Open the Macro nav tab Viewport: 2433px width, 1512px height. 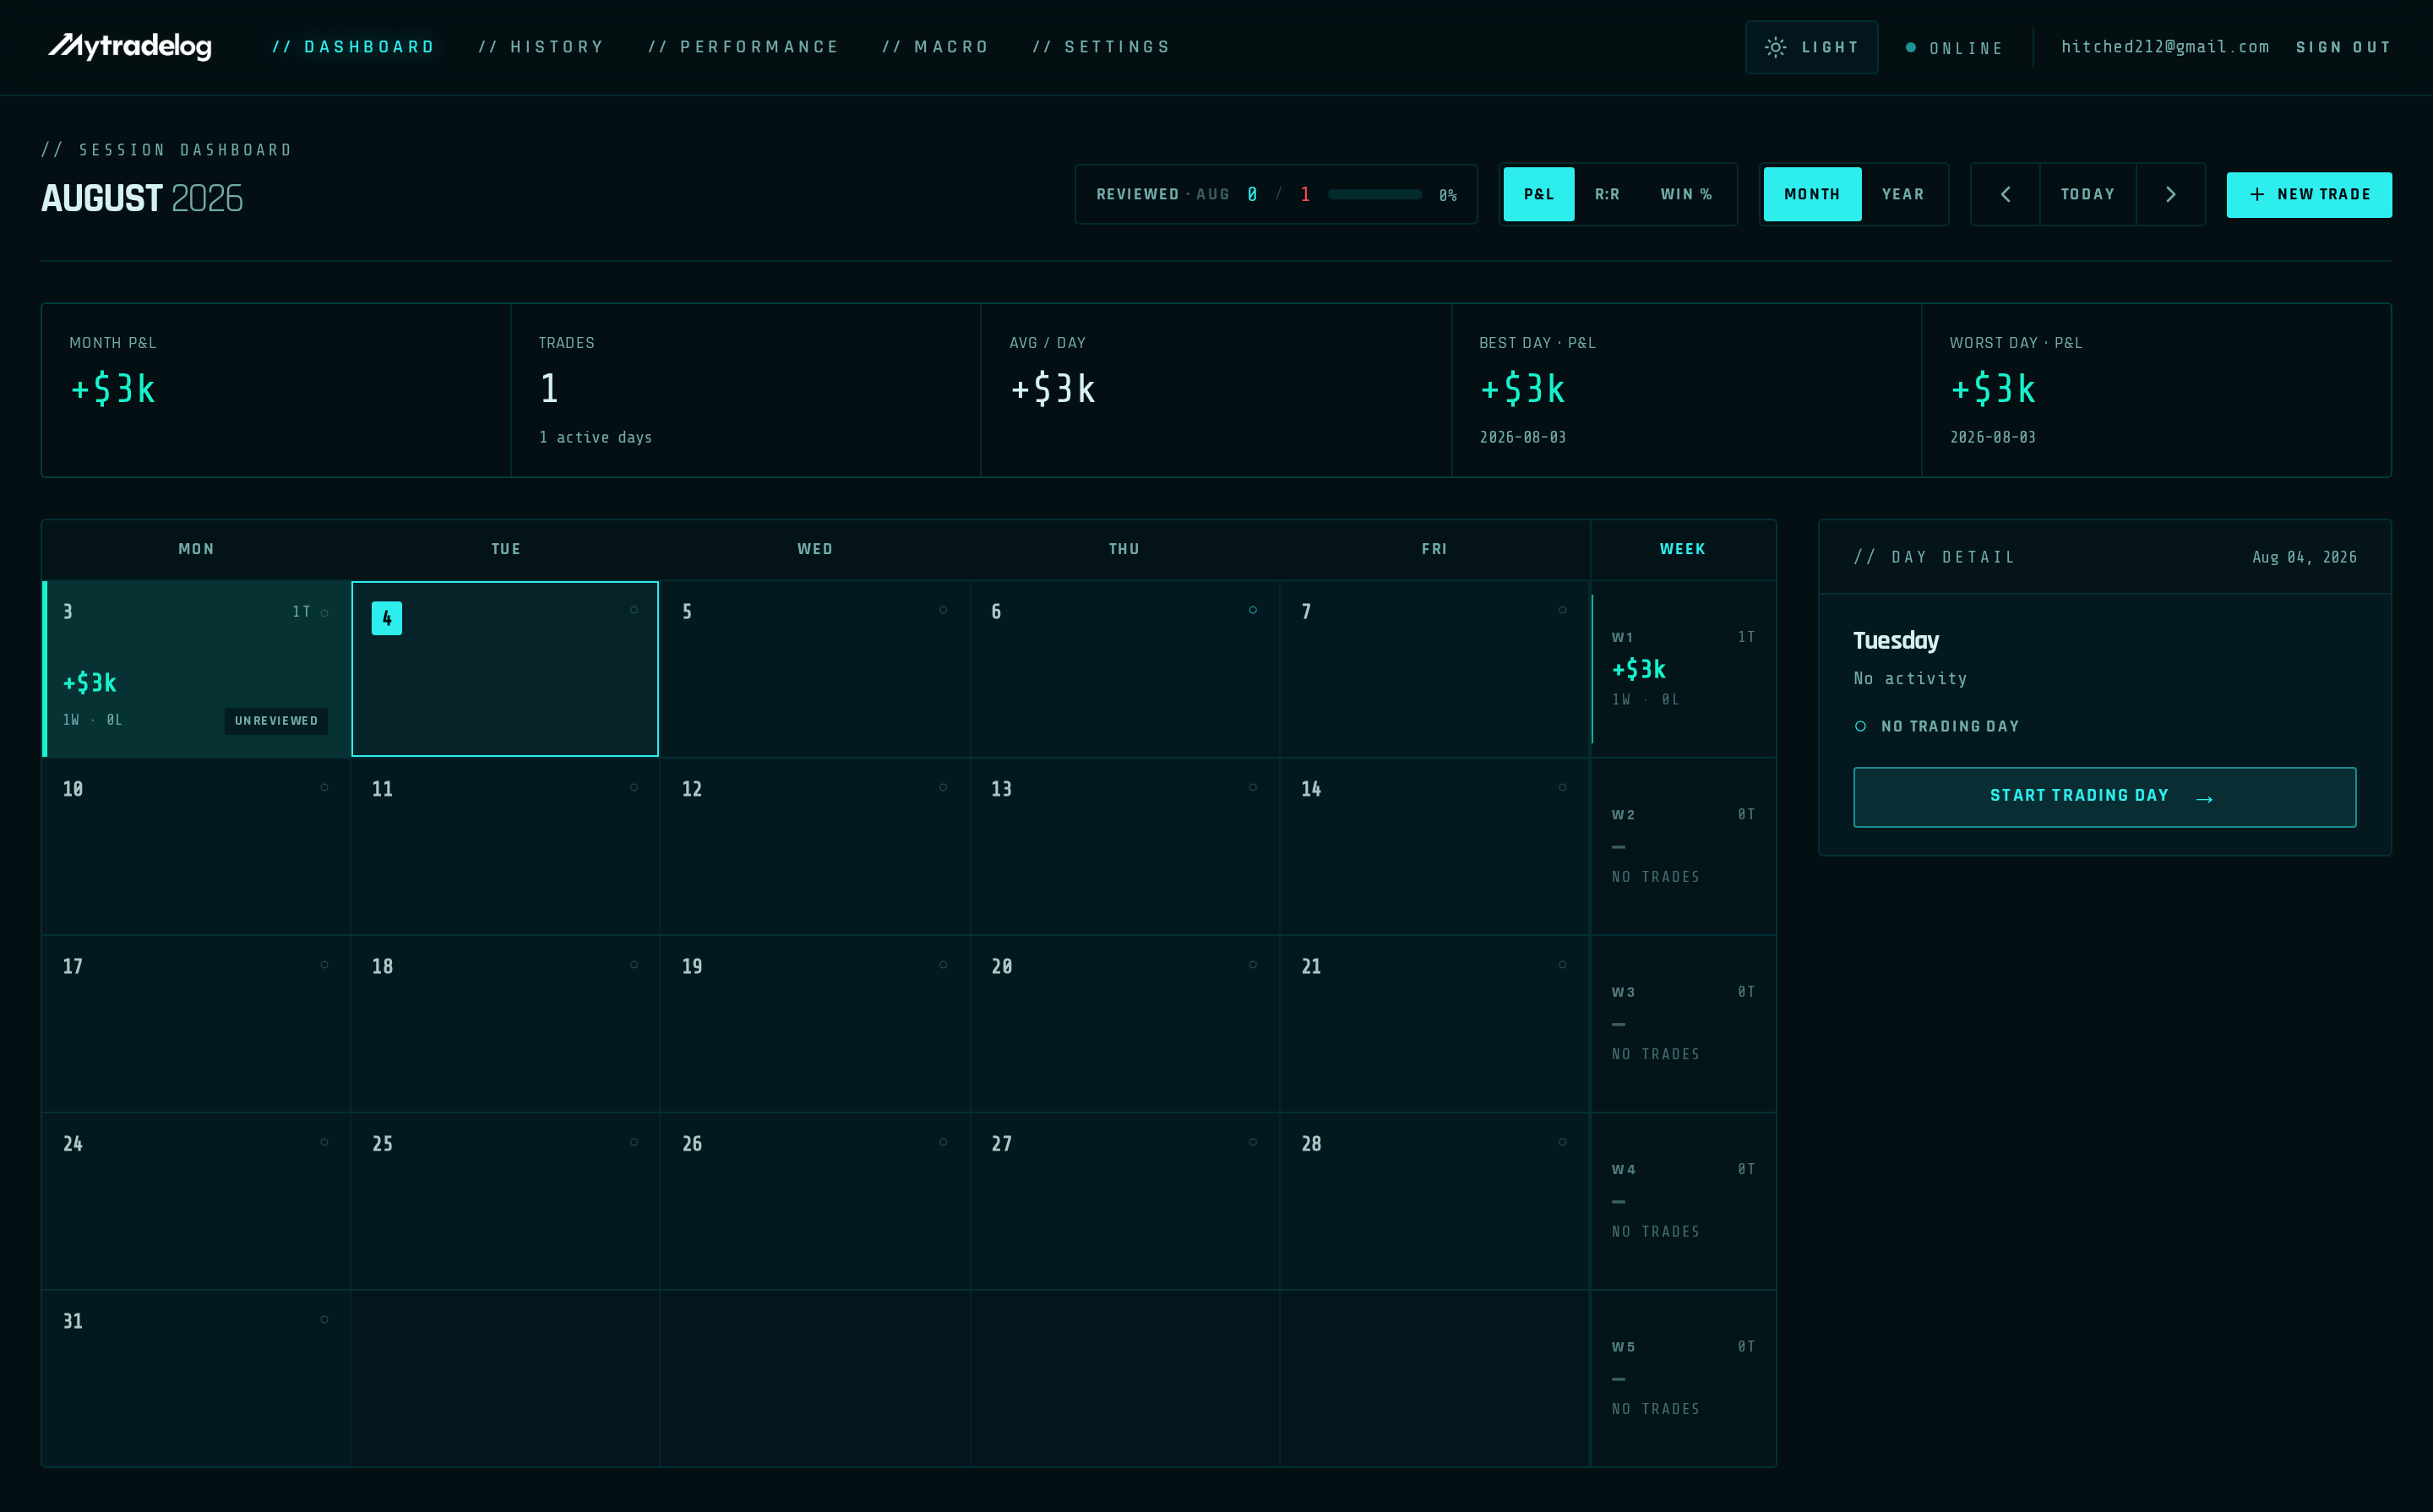coord(935,47)
